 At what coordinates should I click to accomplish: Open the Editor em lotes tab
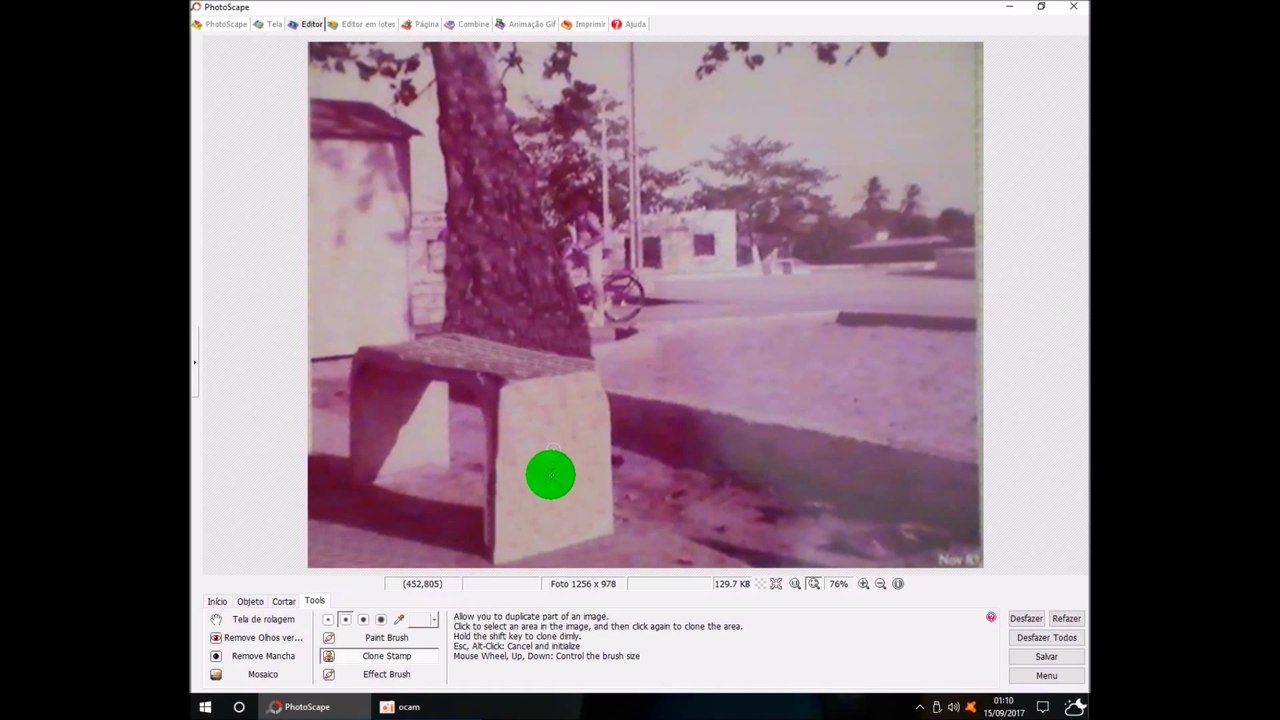362,24
